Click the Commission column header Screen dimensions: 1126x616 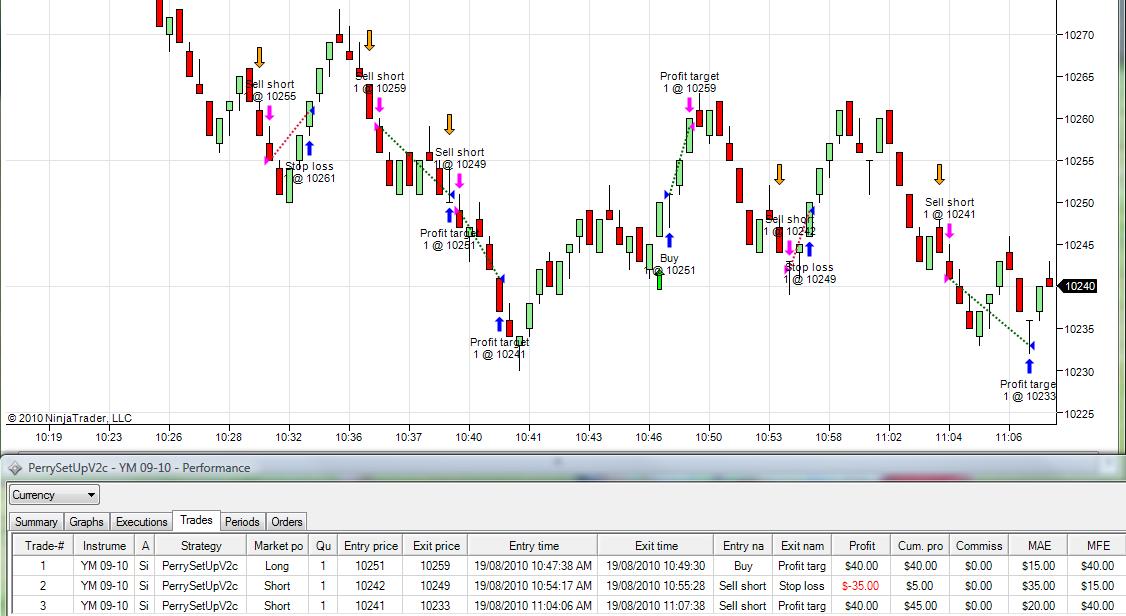click(979, 546)
